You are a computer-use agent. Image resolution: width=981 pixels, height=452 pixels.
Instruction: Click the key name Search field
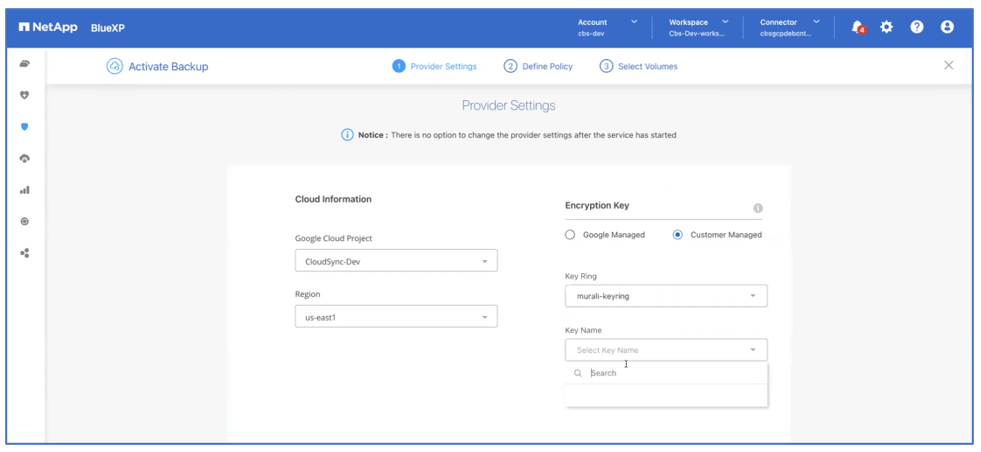pos(670,373)
